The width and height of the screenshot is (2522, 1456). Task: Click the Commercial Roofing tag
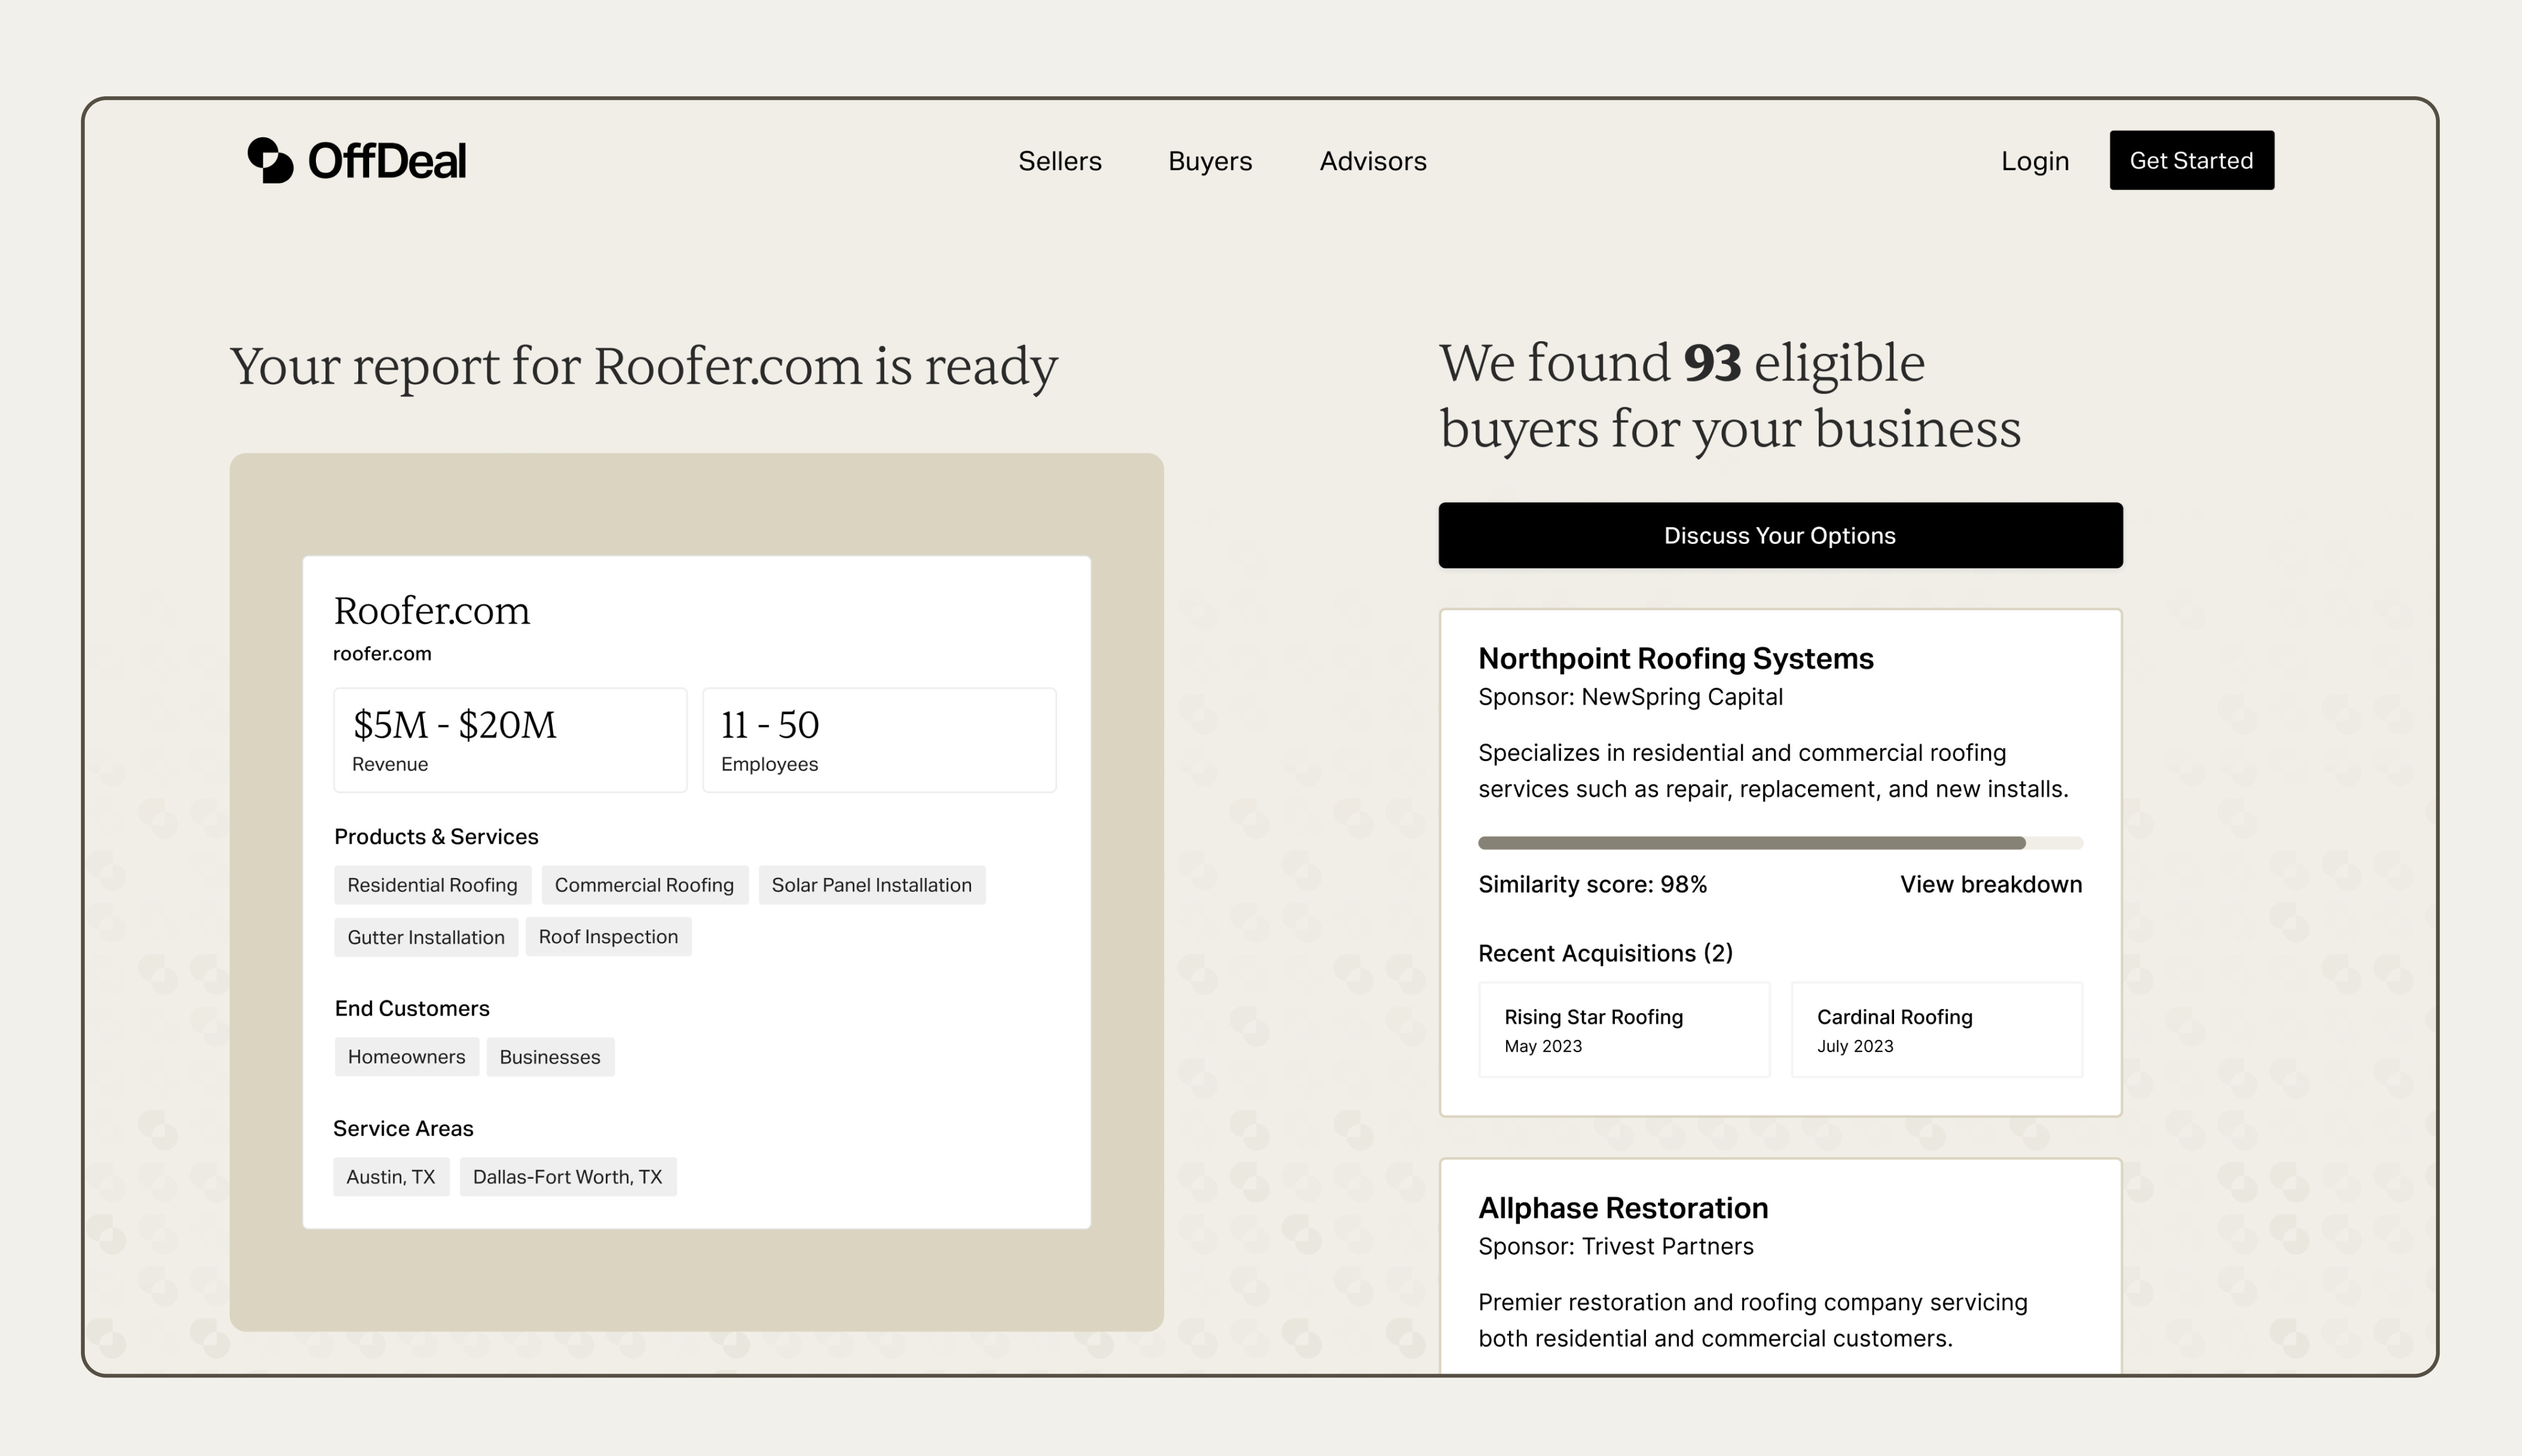click(644, 885)
